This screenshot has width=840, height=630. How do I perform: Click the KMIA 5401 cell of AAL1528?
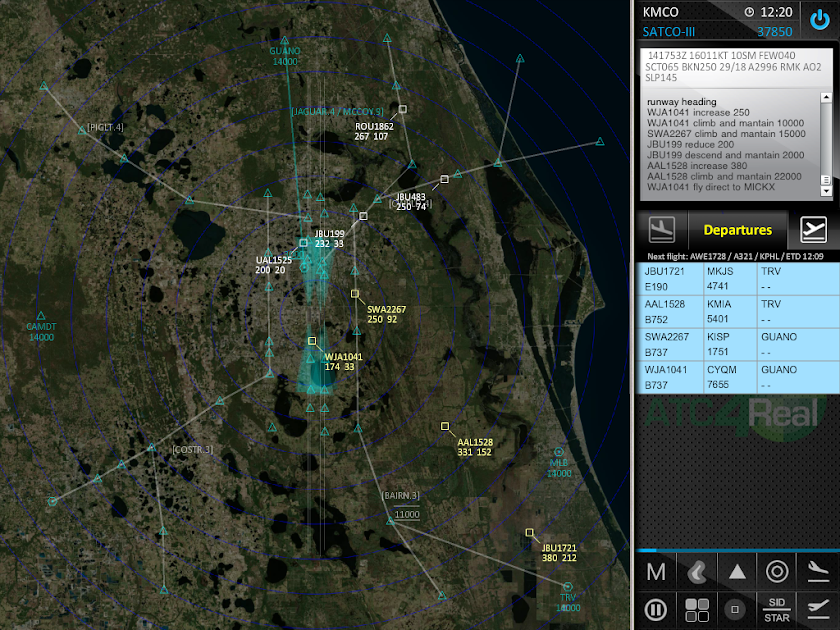click(x=730, y=311)
